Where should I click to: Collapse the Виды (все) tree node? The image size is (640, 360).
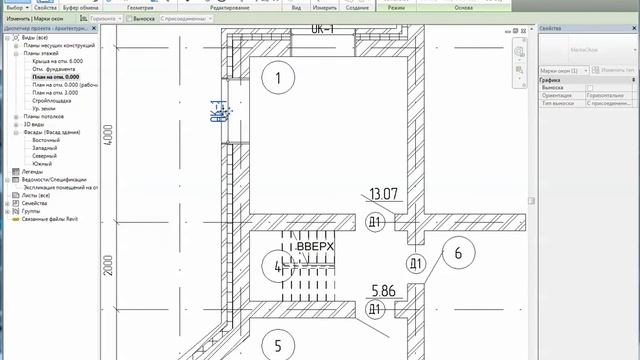click(x=7, y=38)
